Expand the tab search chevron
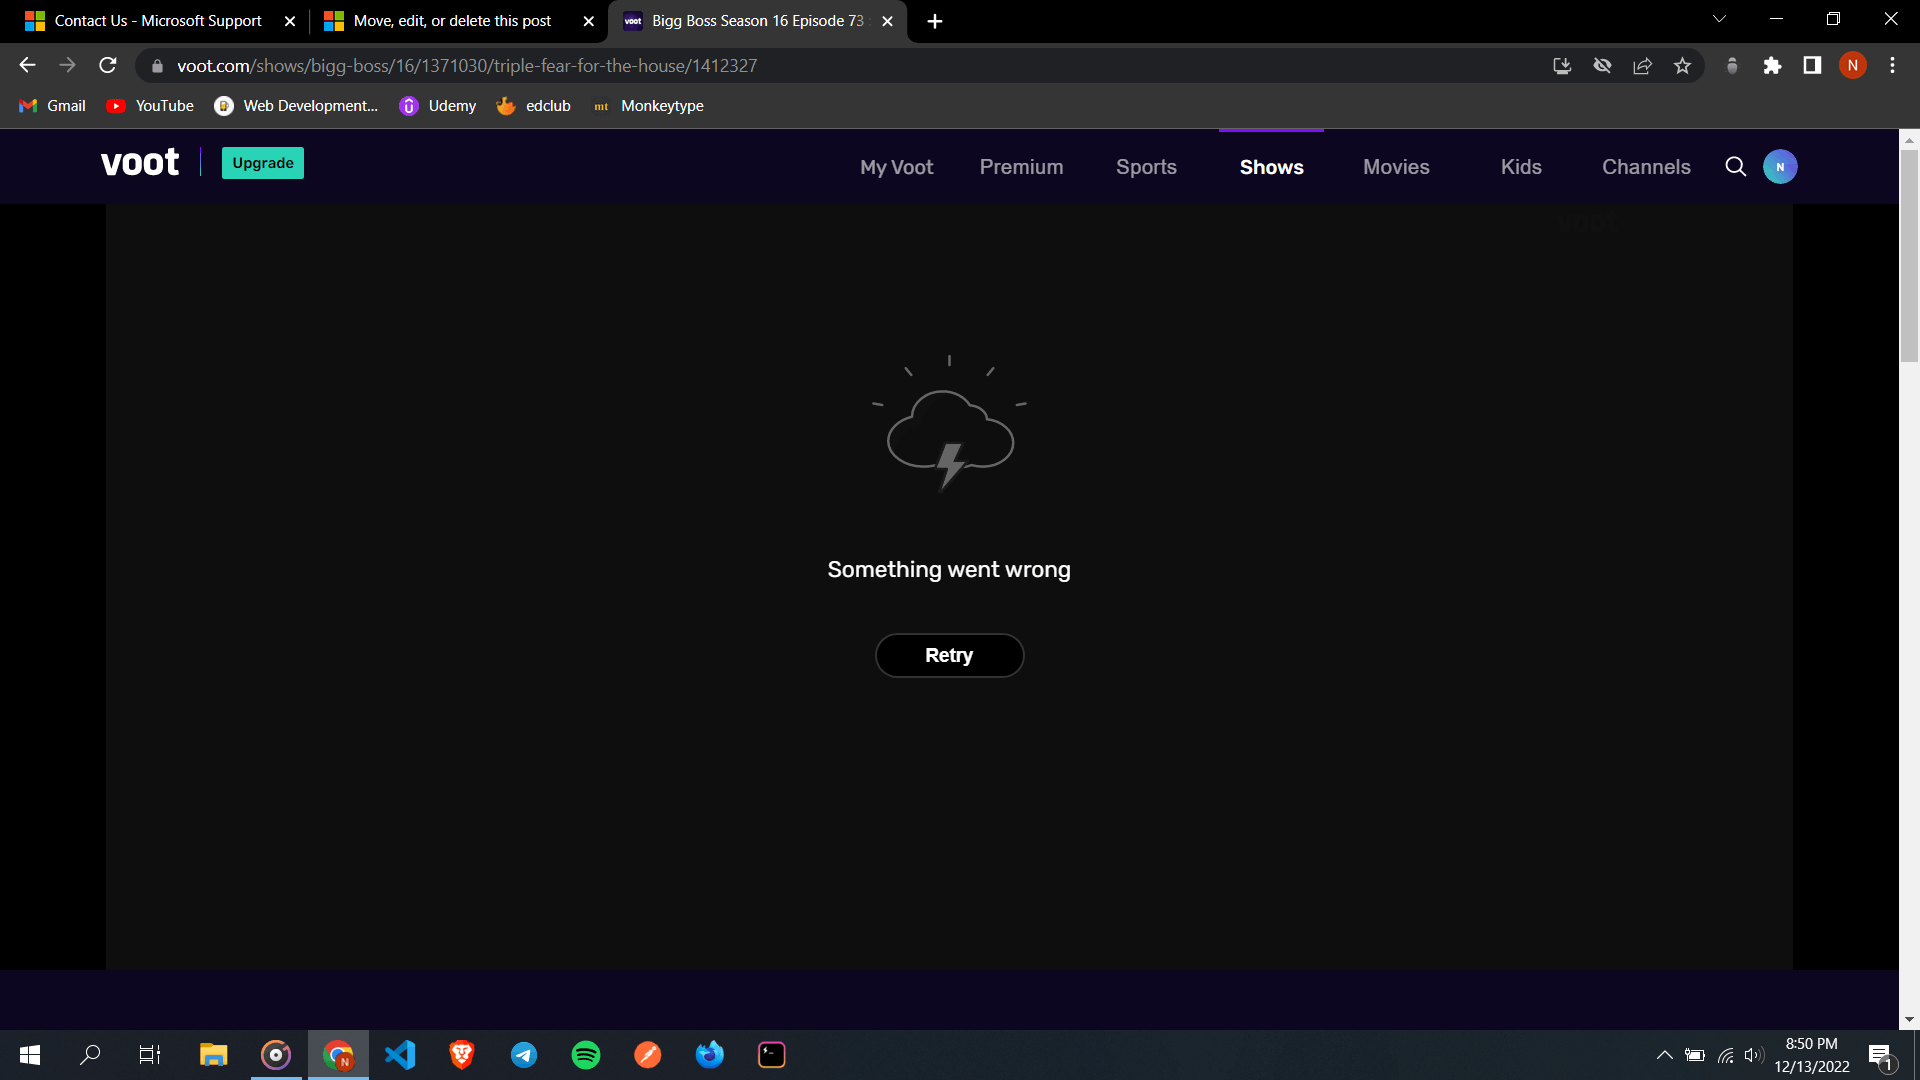The image size is (1920, 1080). 1719,19
